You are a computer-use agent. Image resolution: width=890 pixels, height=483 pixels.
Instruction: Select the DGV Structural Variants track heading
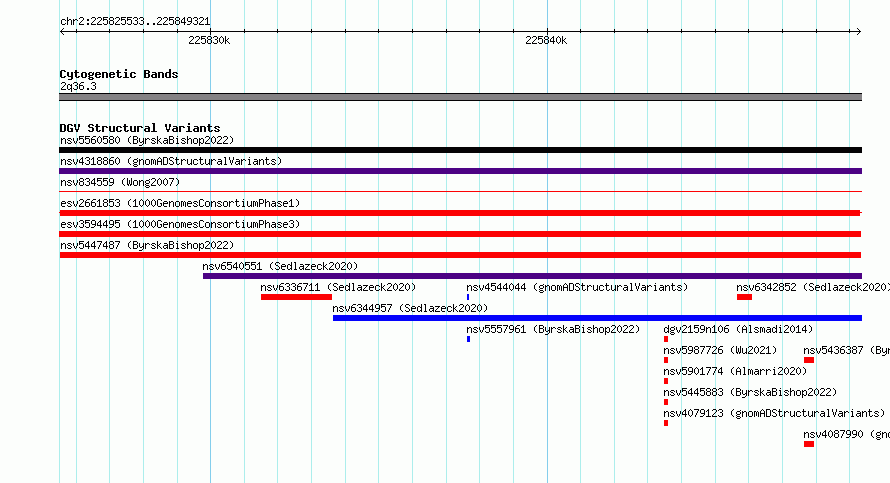(x=140, y=128)
